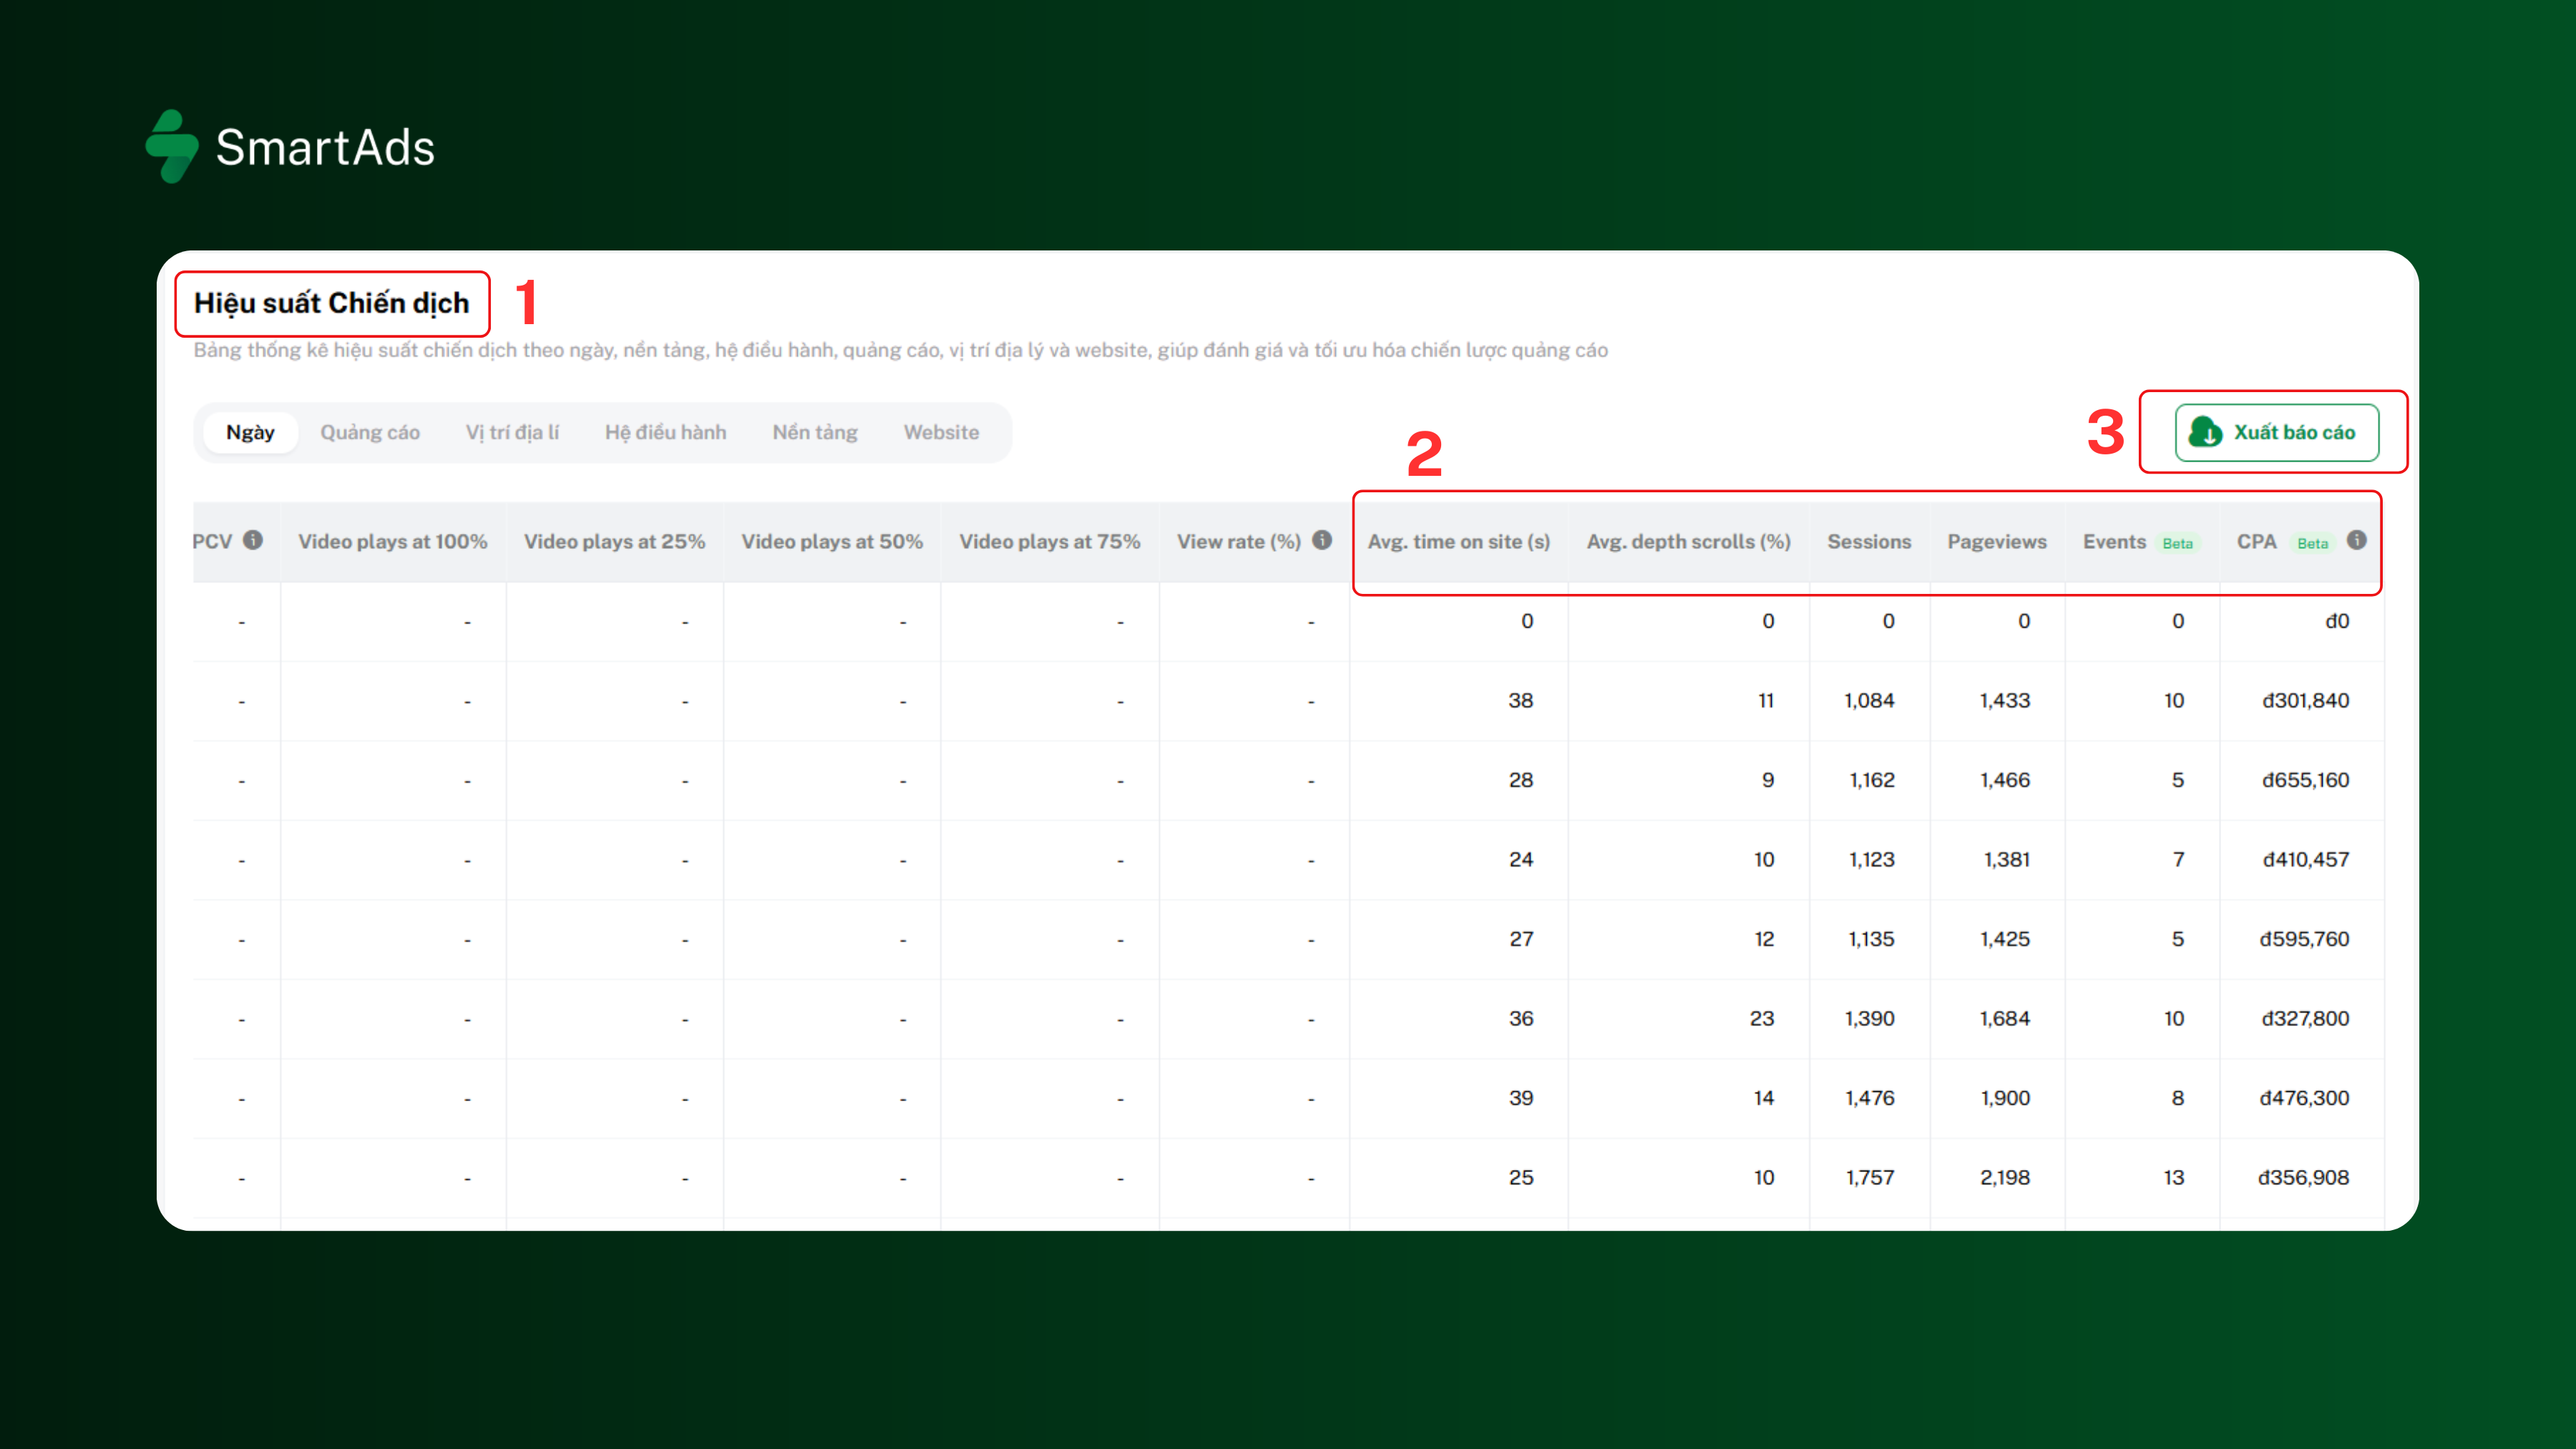Viewport: 2576px width, 1449px height.
Task: Click the Sessions value 1,162
Action: click(x=1871, y=780)
